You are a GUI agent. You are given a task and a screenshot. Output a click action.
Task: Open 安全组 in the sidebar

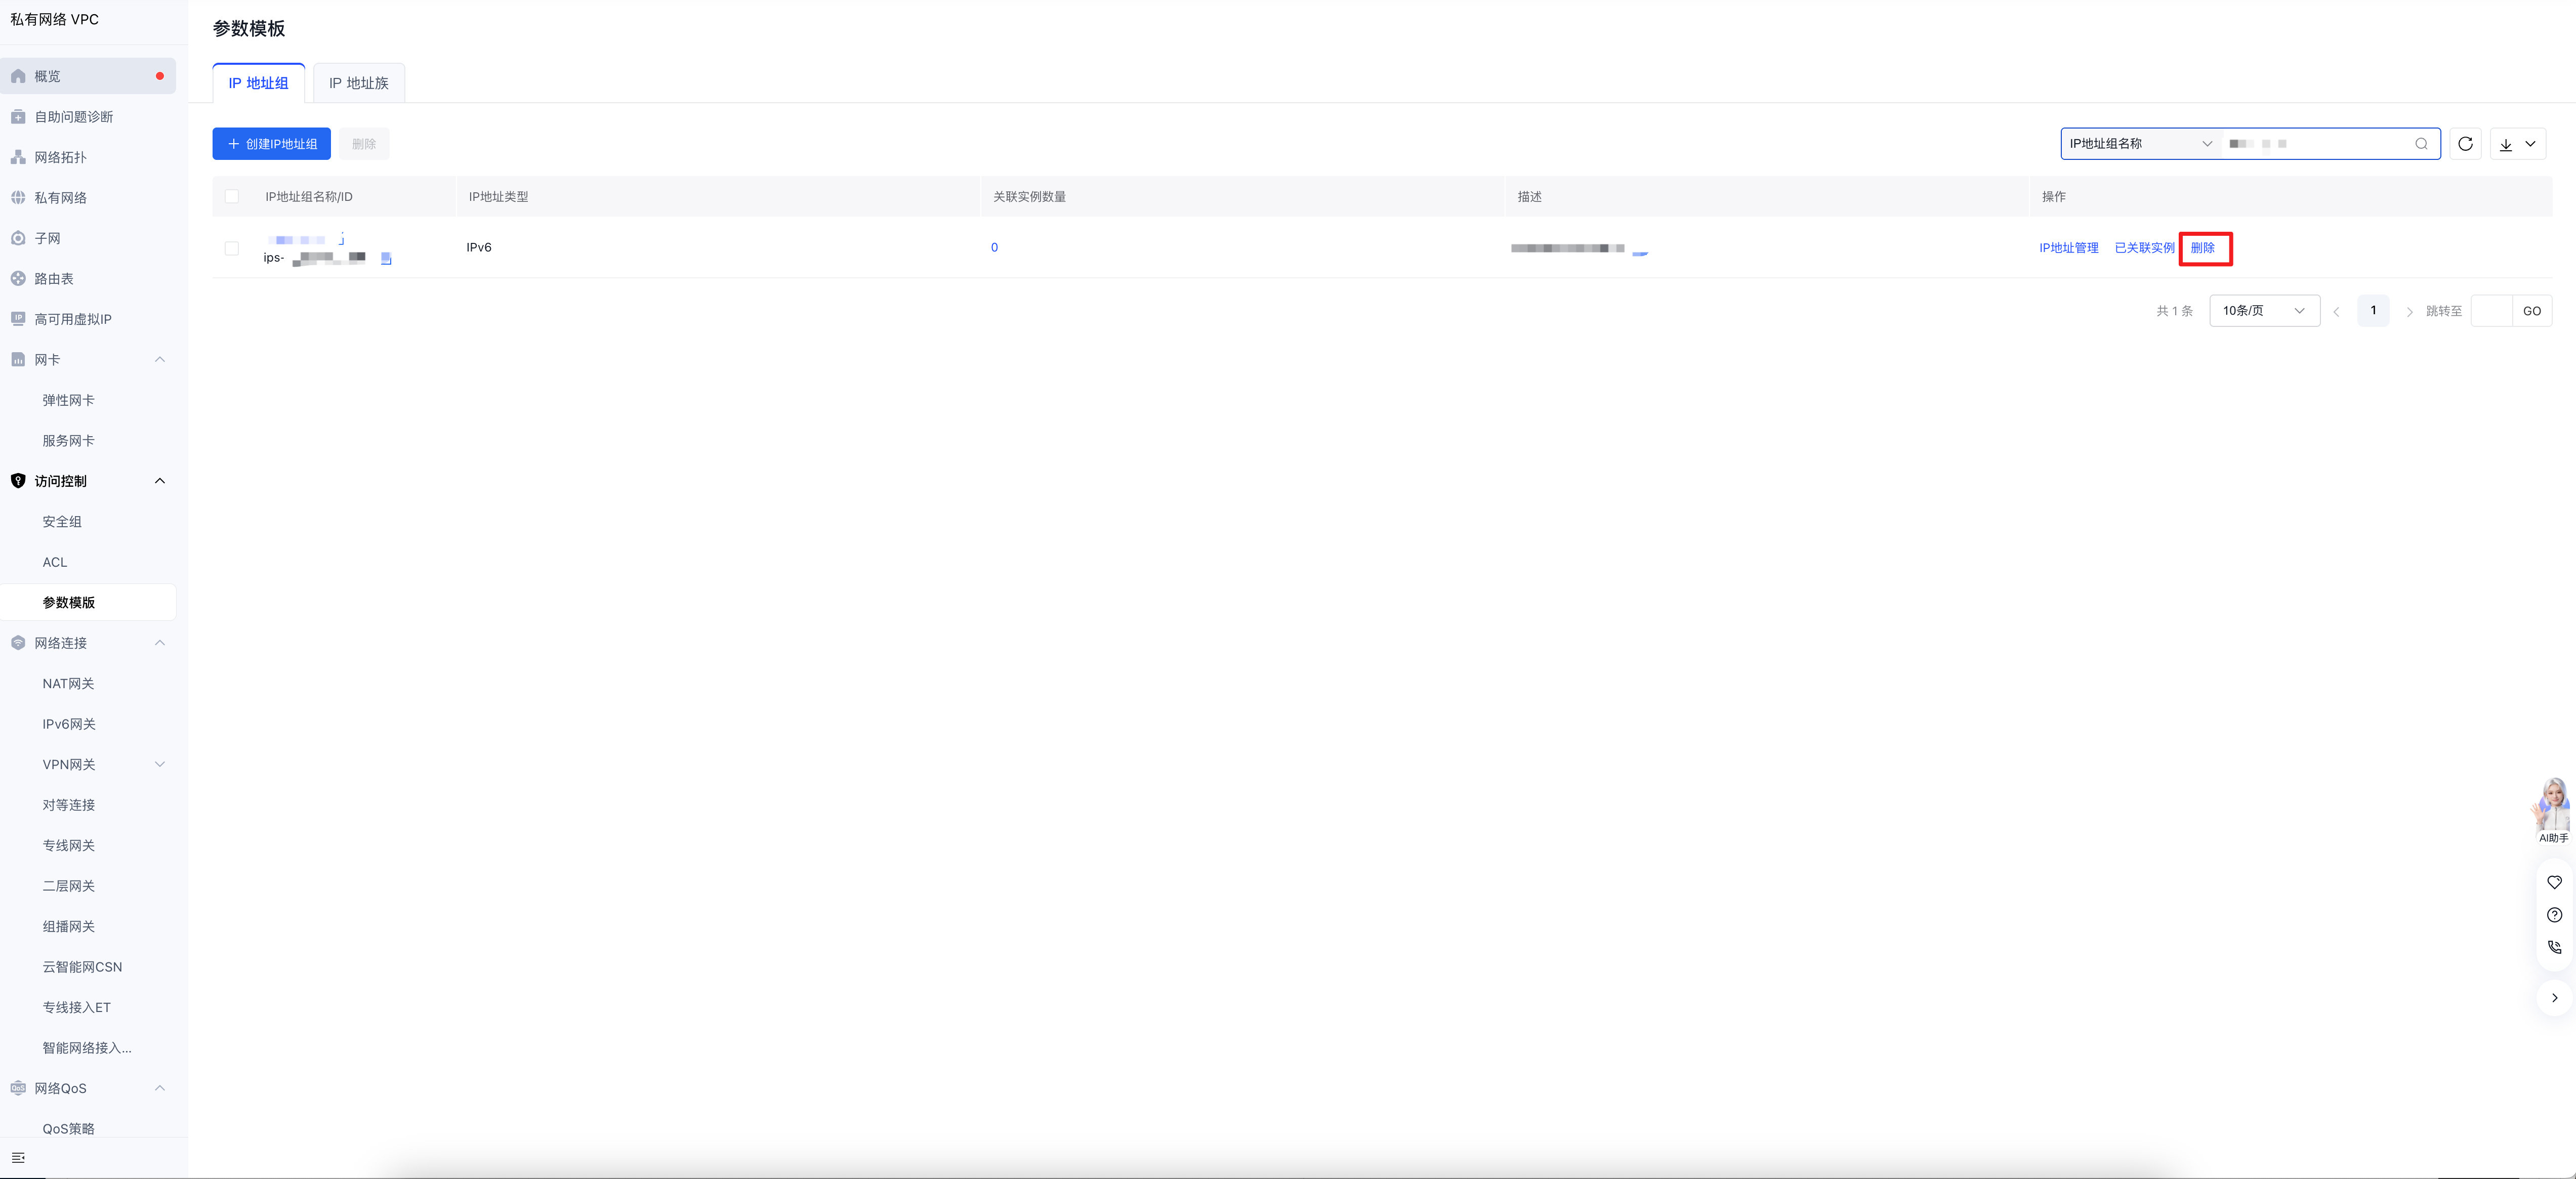(62, 522)
